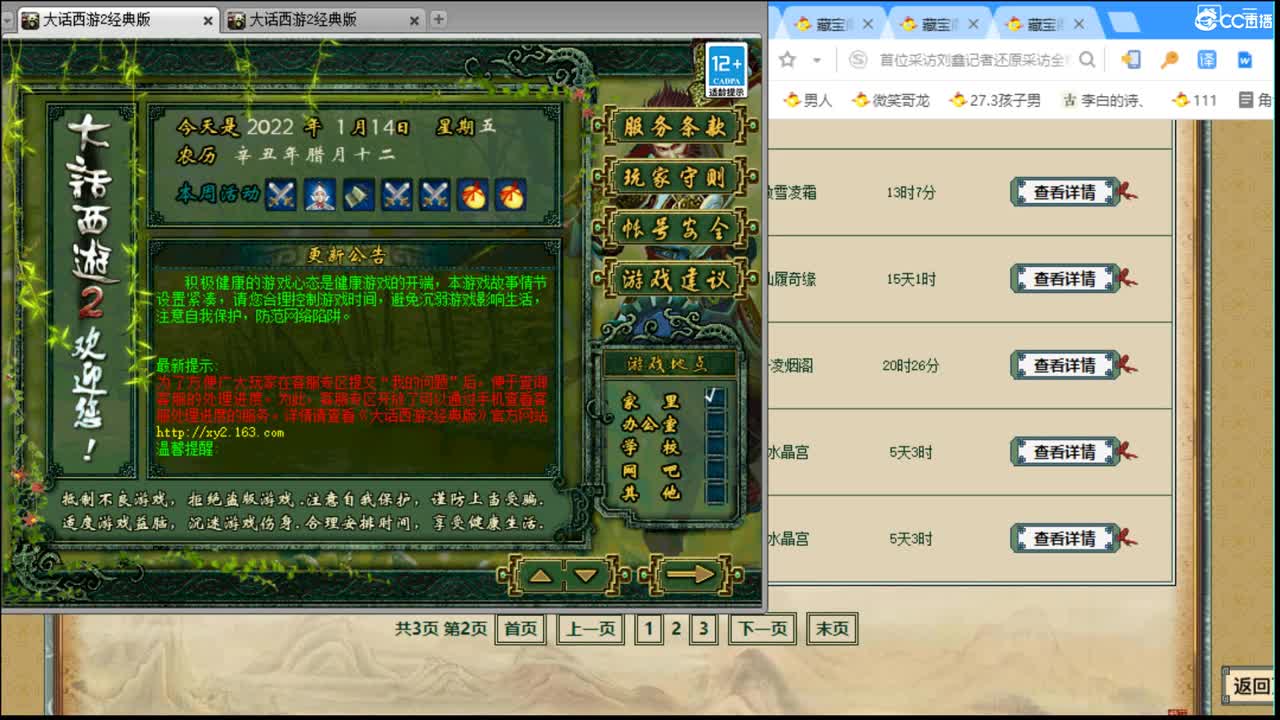Screen dimensions: 1280x720
Task: Click 查看详情 for the 20时26分 row
Action: pos(1066,366)
